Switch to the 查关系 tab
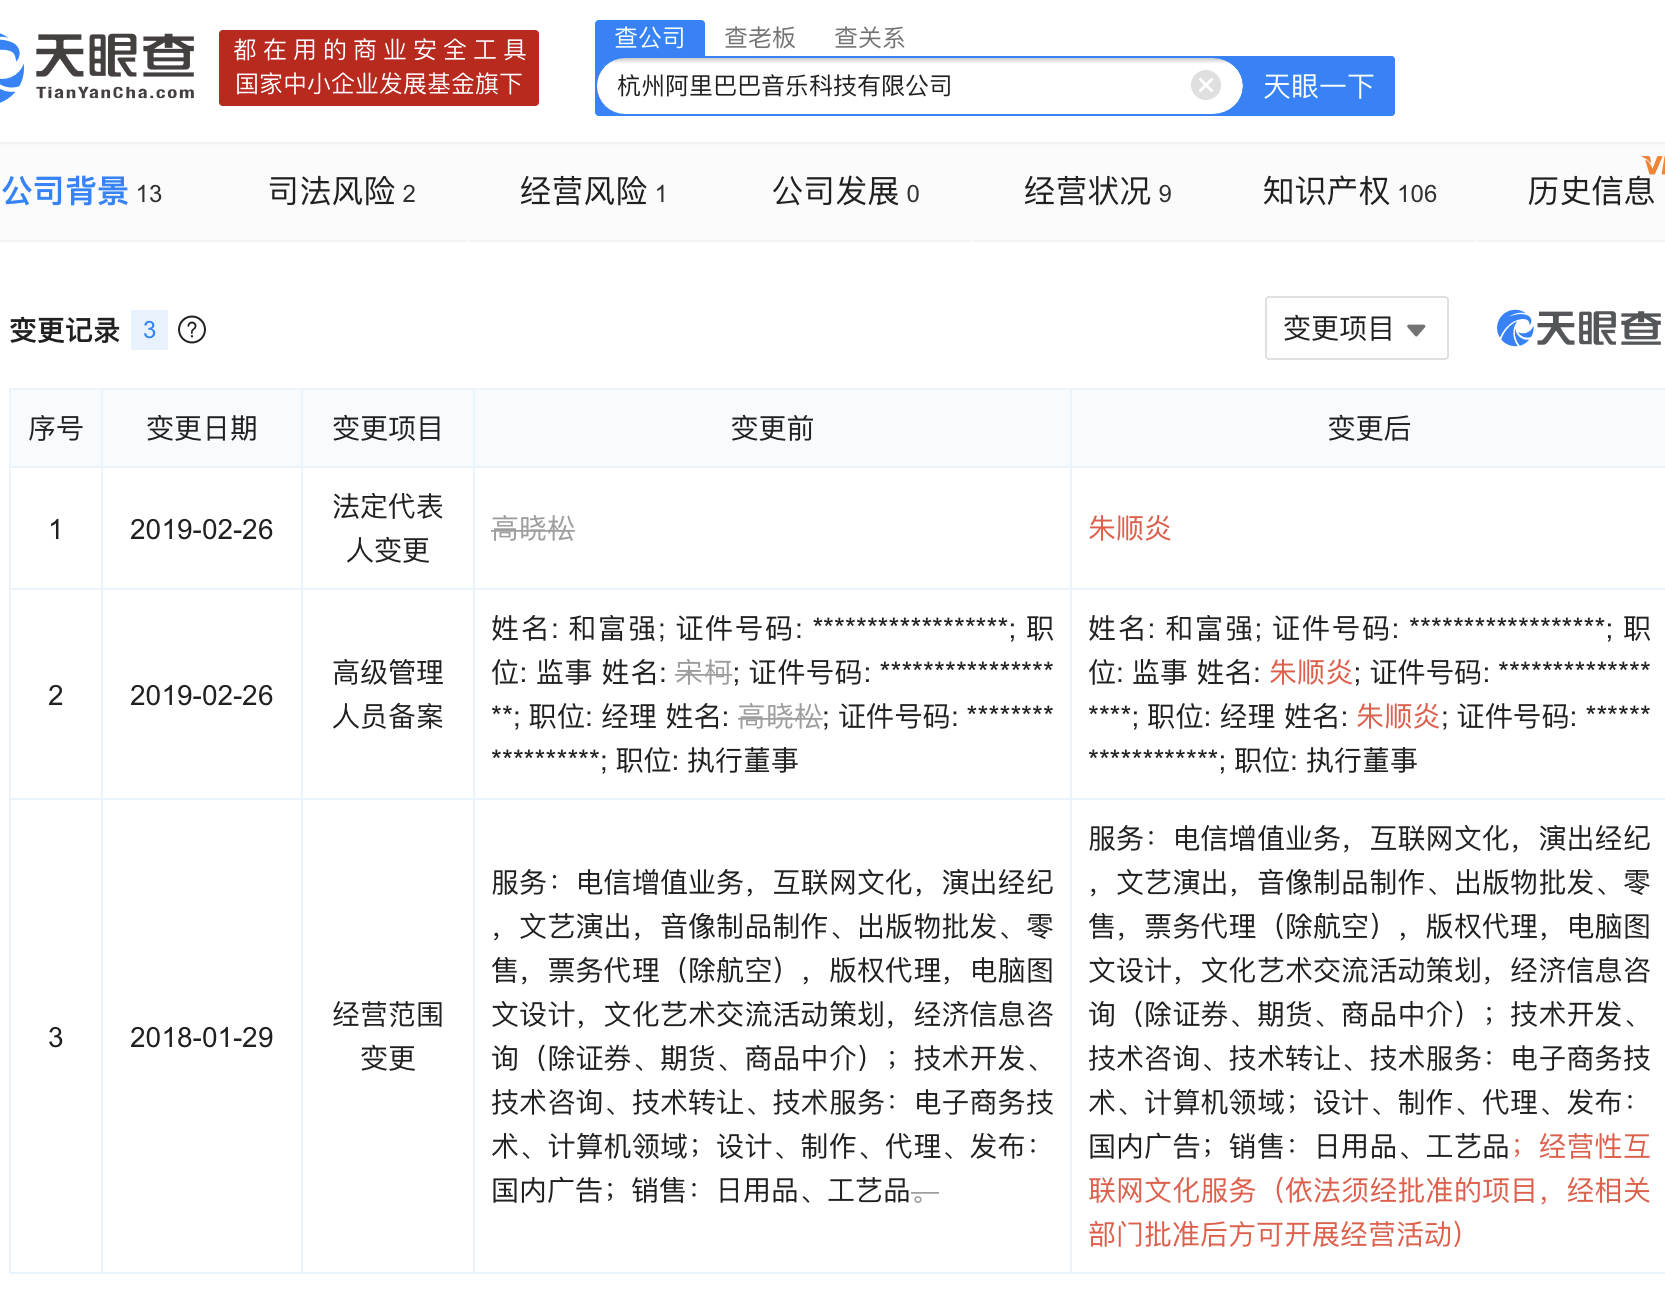The image size is (1665, 1309). (870, 37)
